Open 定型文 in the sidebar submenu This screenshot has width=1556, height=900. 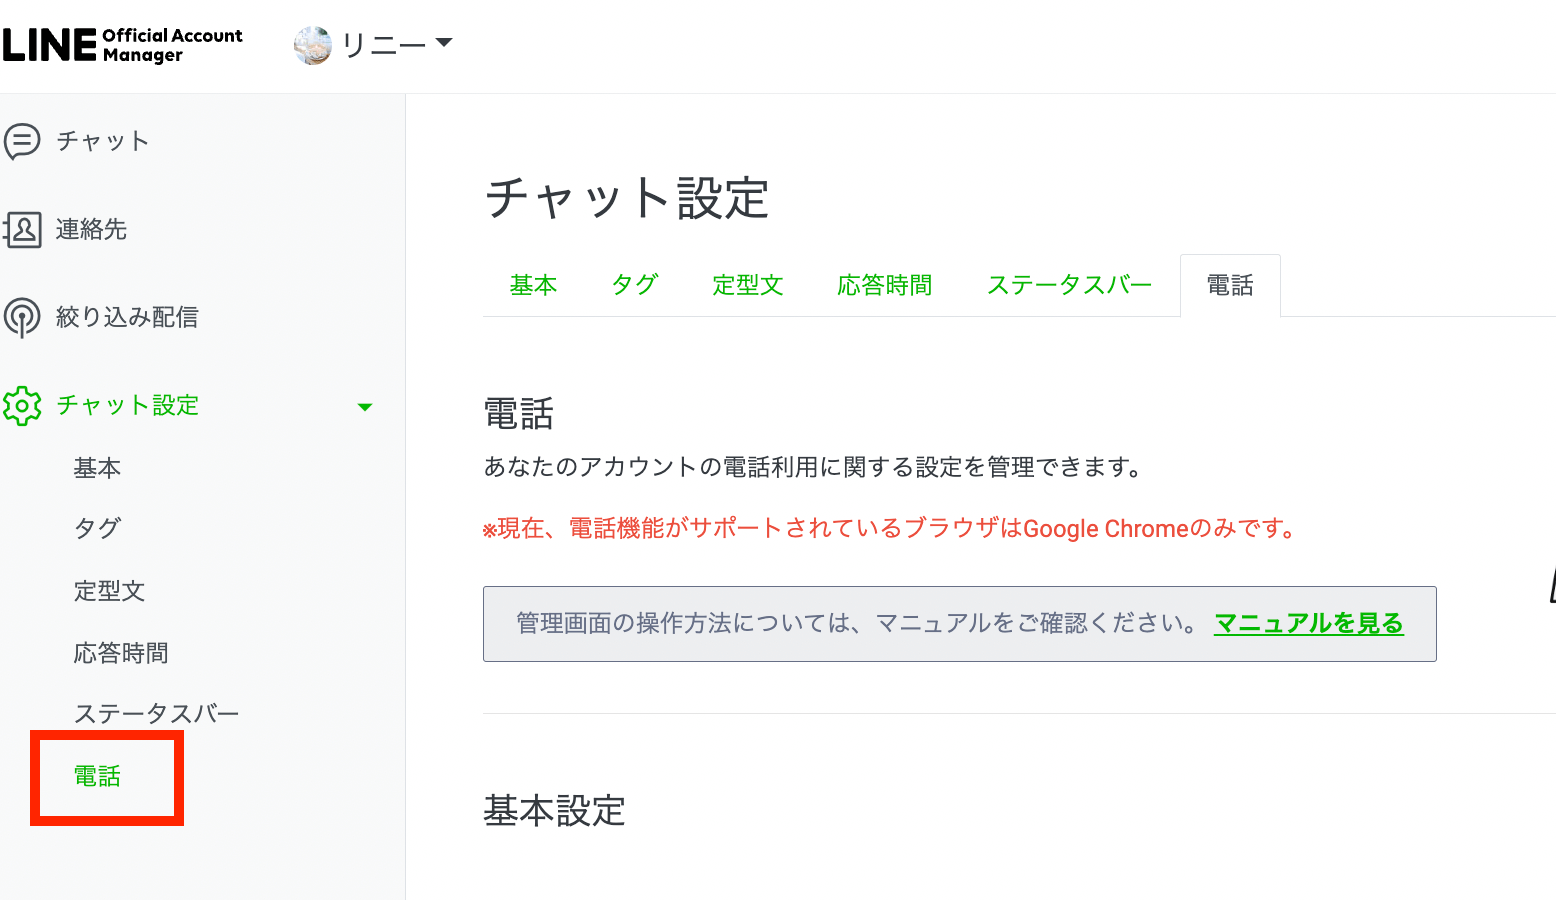click(109, 591)
